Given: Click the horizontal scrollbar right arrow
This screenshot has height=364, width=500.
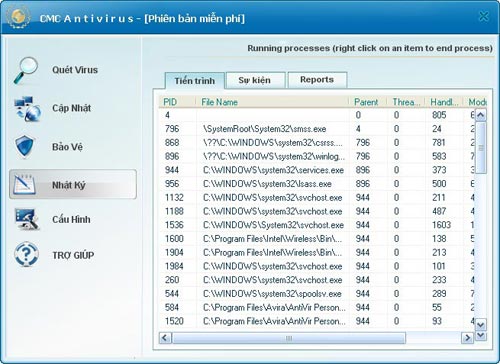Looking at the screenshot, I should (467, 338).
